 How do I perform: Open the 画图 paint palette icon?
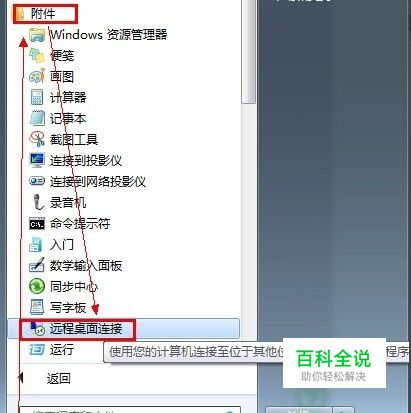pos(37,76)
